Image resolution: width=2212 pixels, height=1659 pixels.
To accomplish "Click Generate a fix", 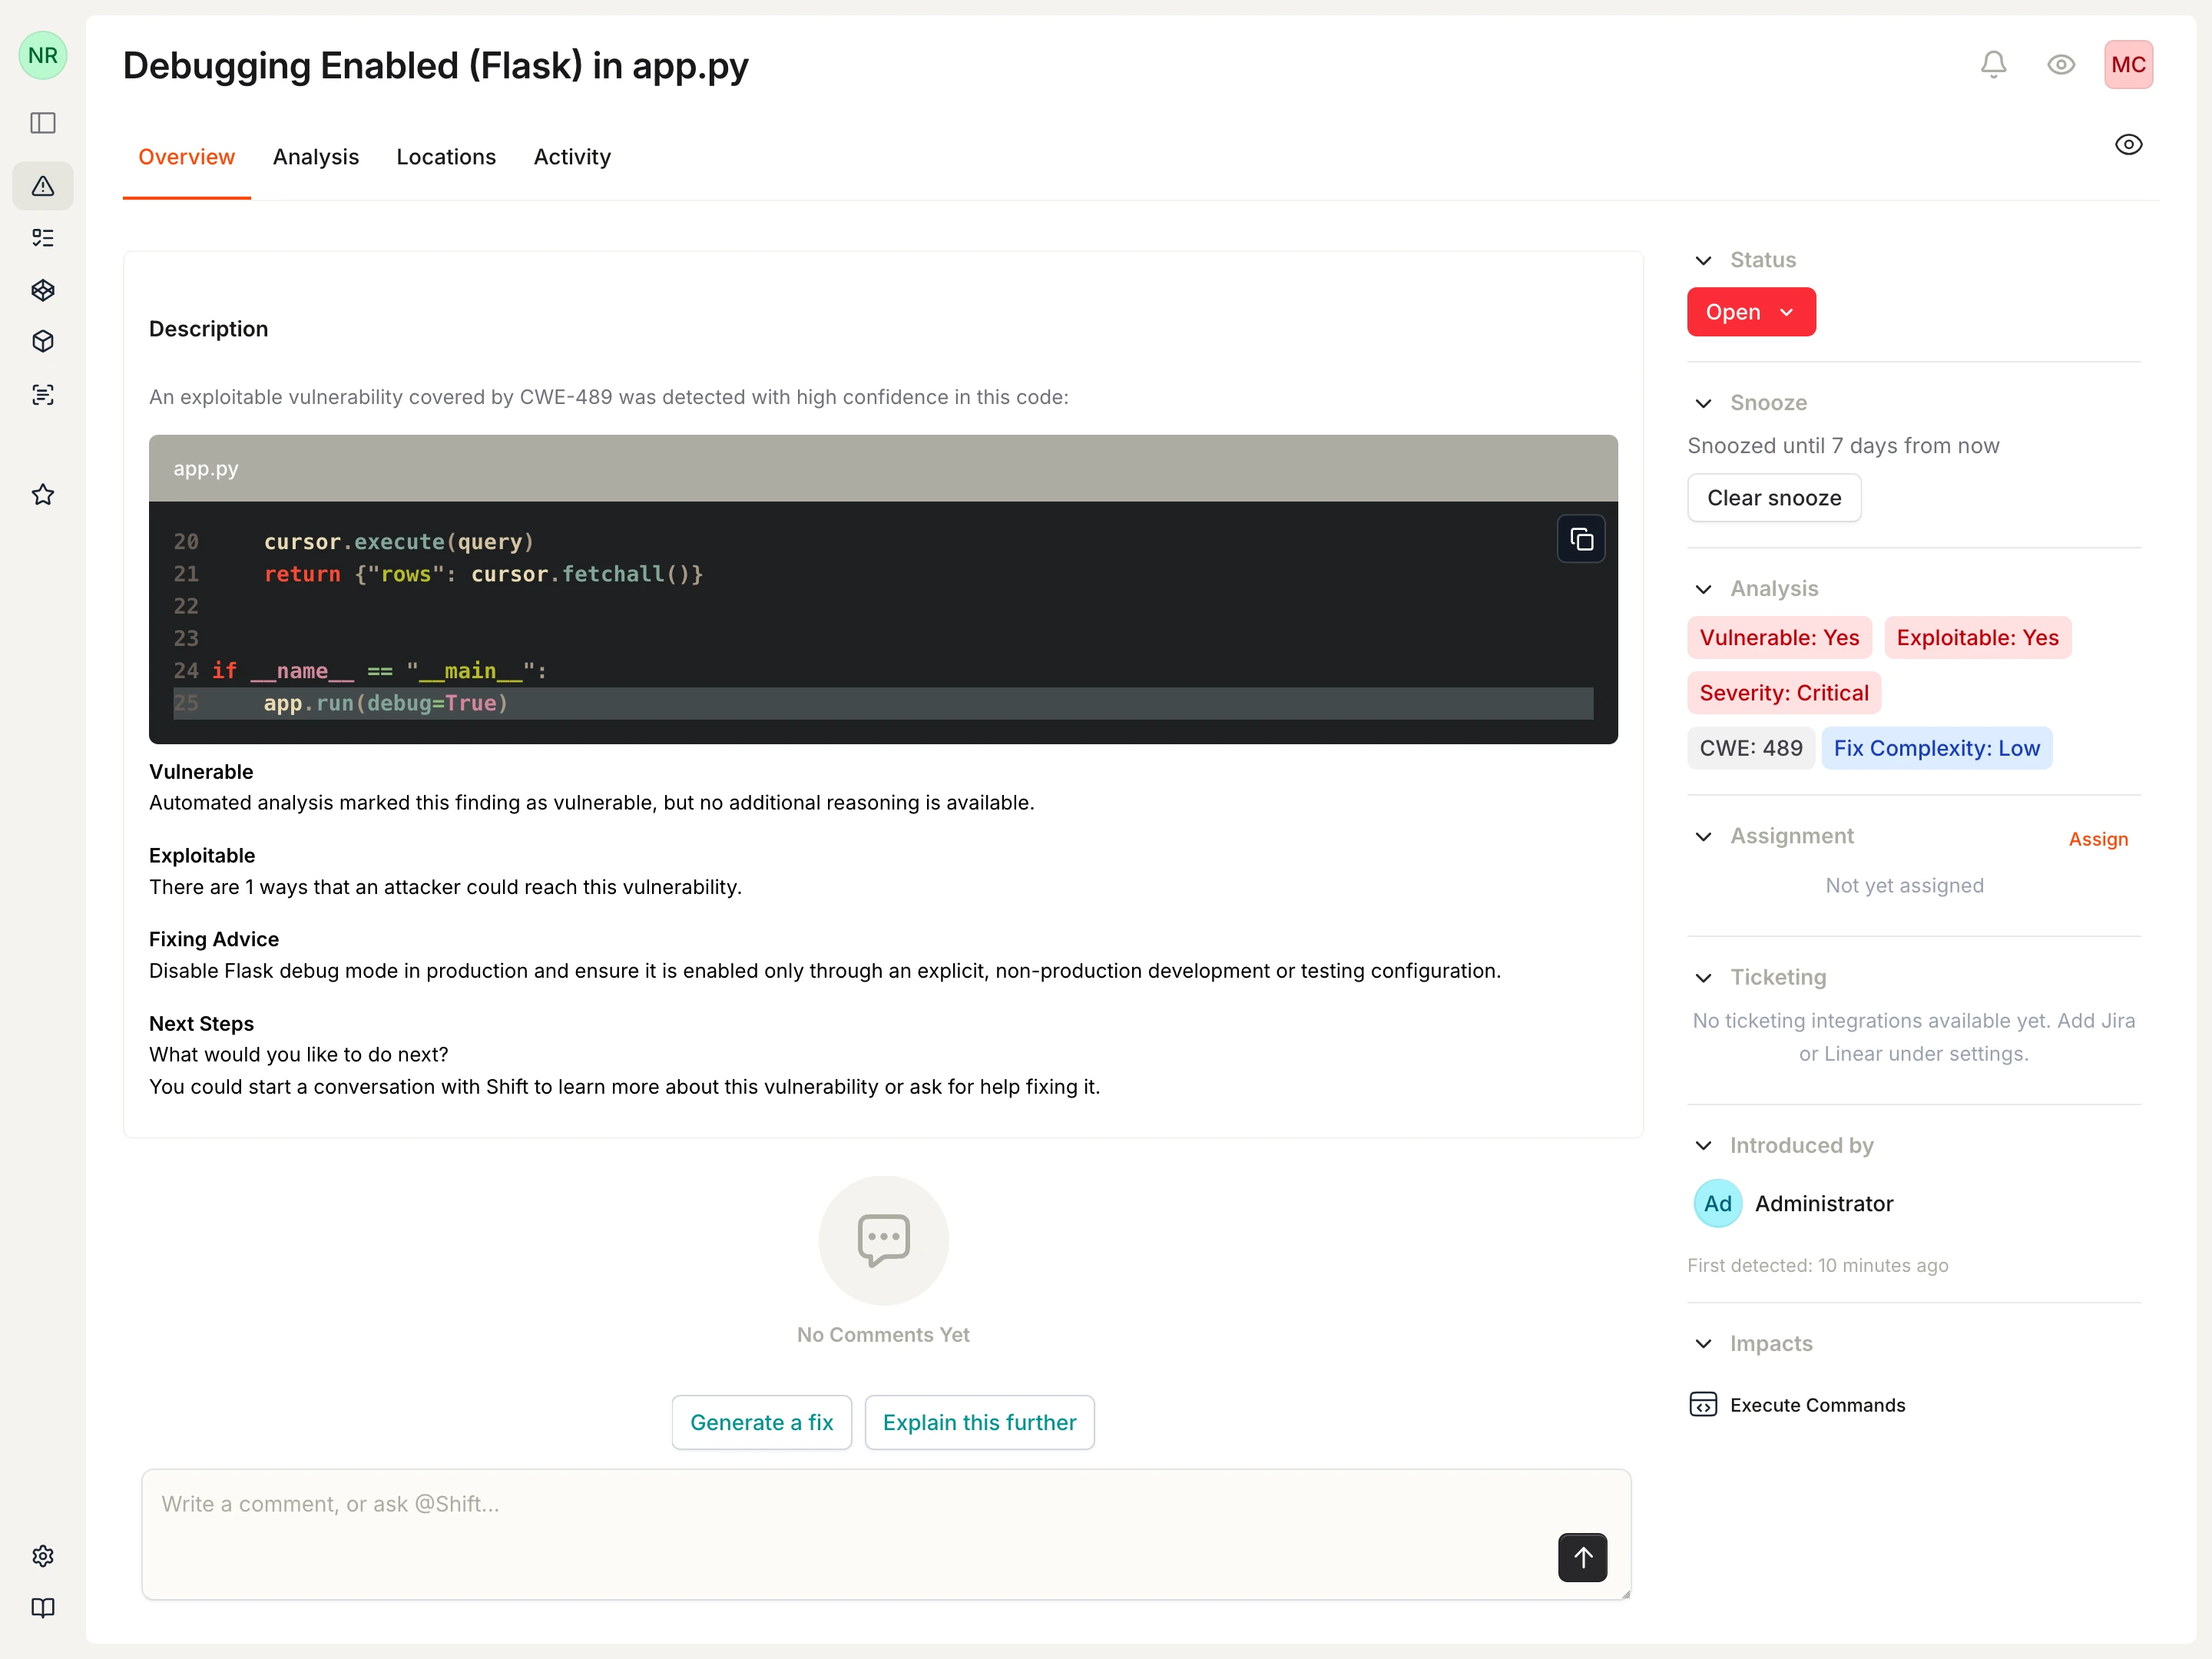I will tap(762, 1423).
